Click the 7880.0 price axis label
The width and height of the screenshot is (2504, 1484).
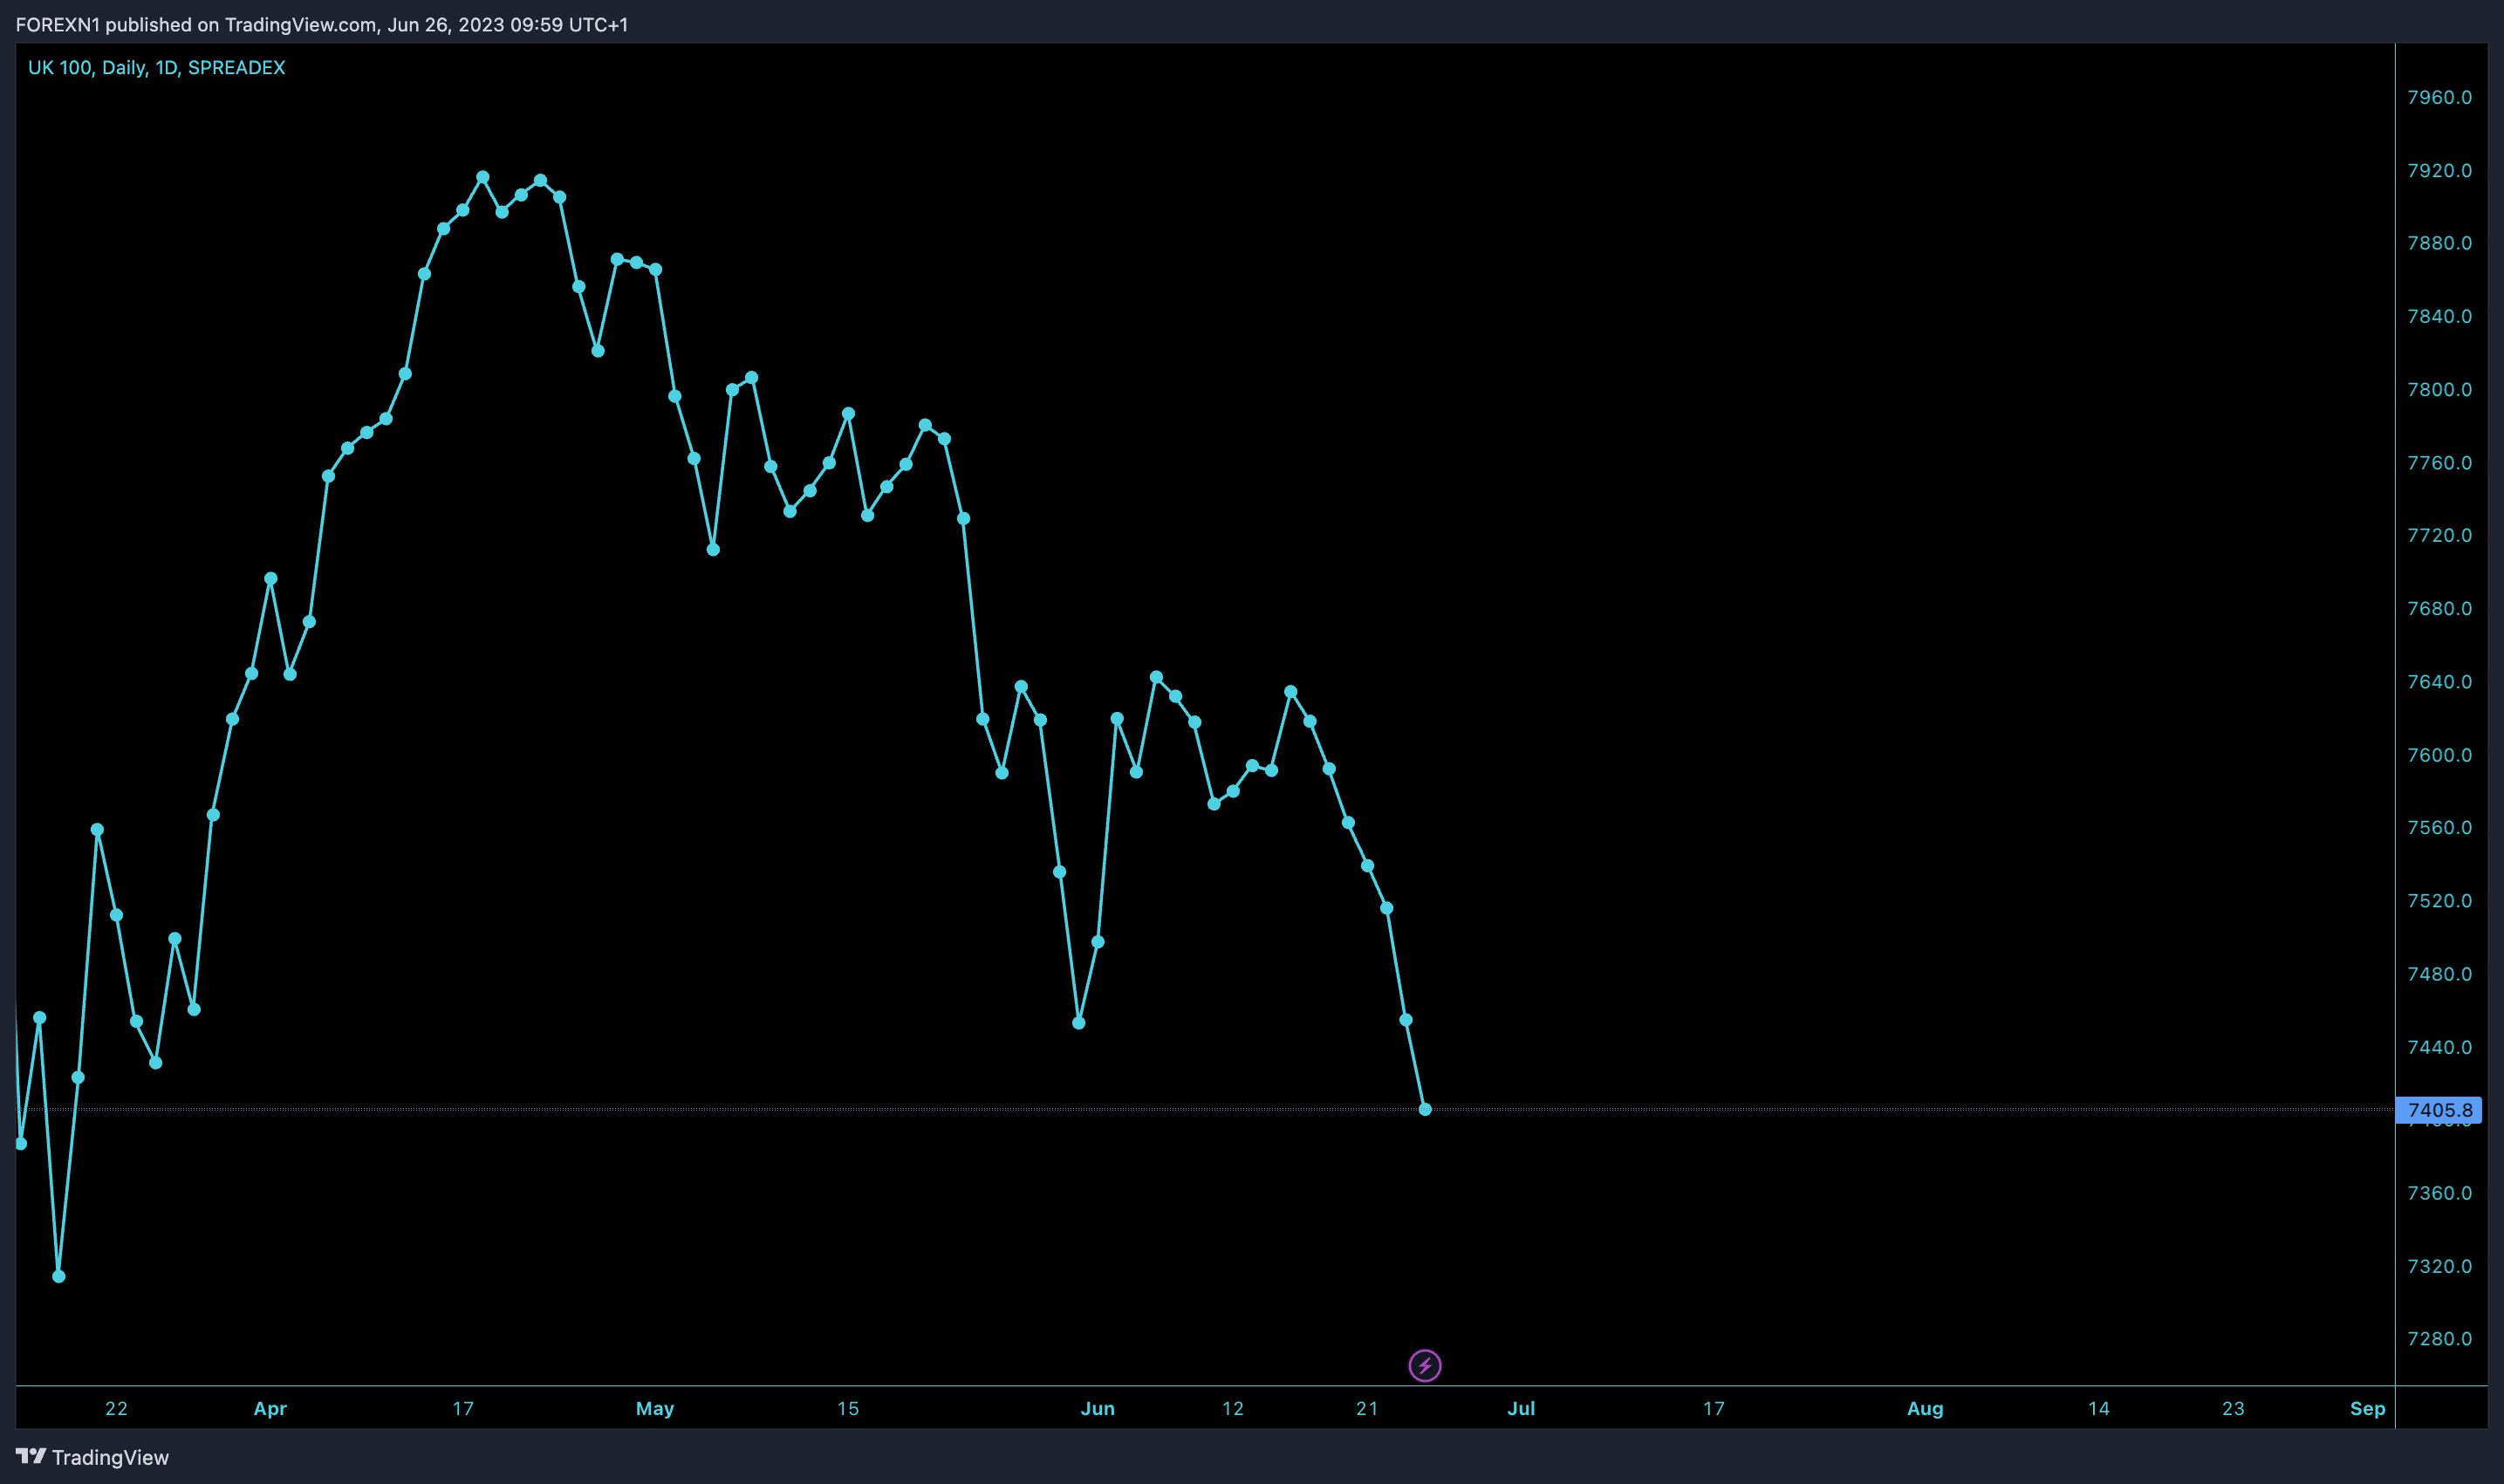pos(2439,243)
